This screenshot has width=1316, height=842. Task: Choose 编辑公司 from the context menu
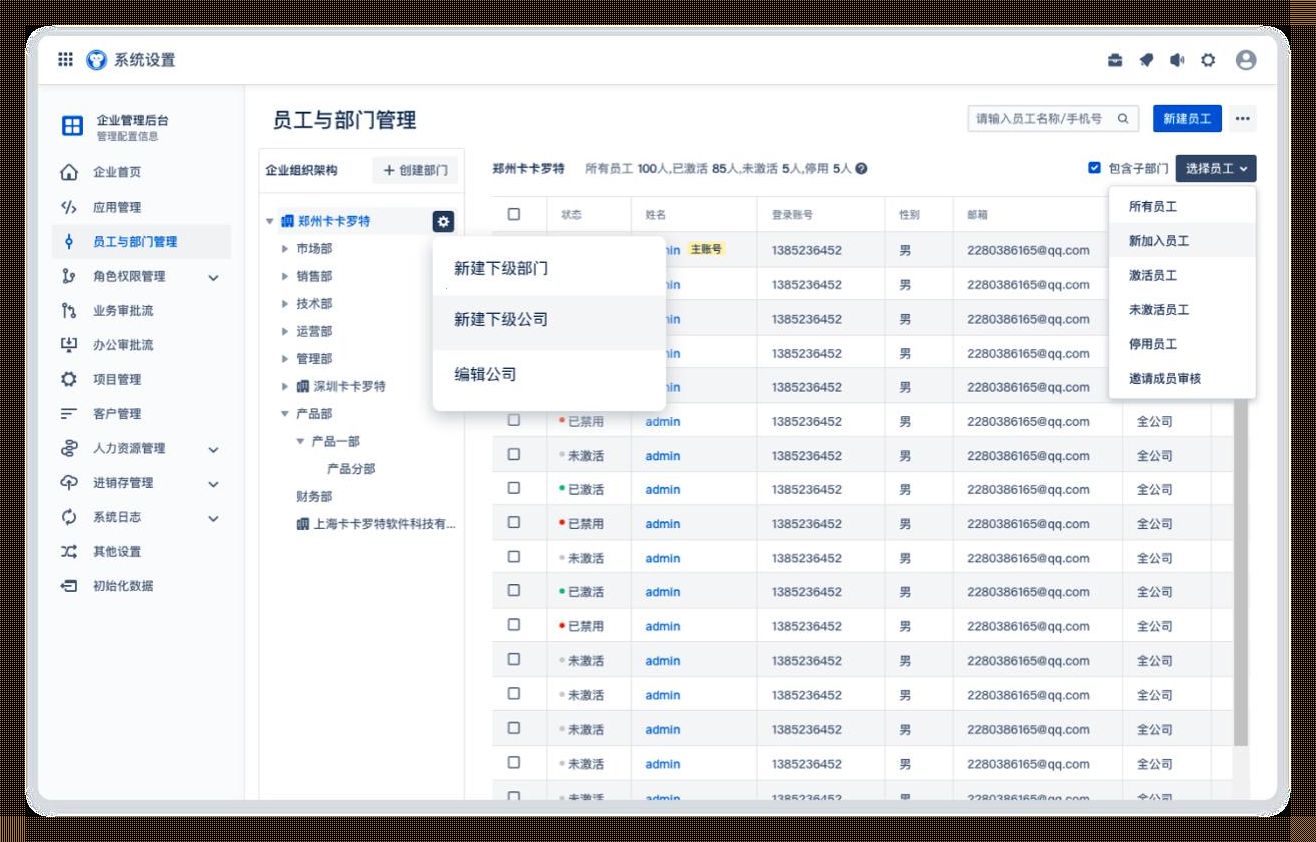(x=549, y=374)
